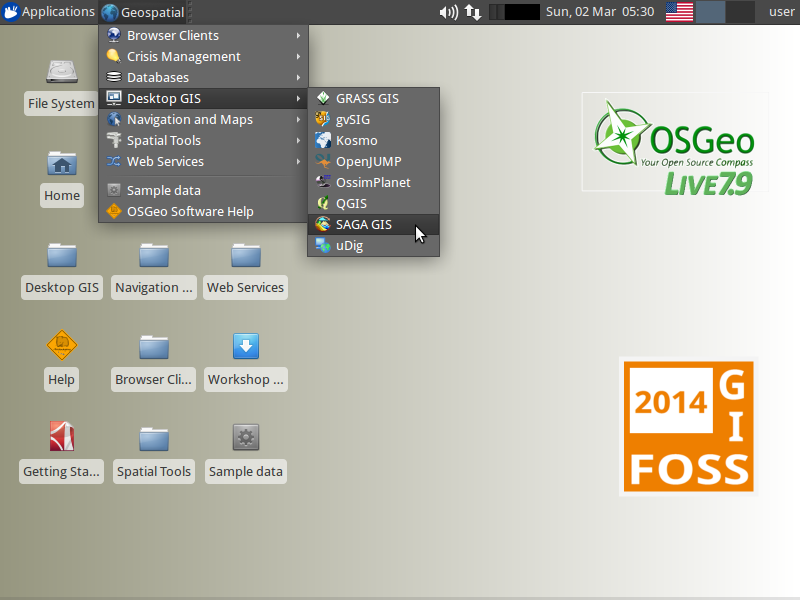Launch GRASS GIS from the submenu

(373, 98)
